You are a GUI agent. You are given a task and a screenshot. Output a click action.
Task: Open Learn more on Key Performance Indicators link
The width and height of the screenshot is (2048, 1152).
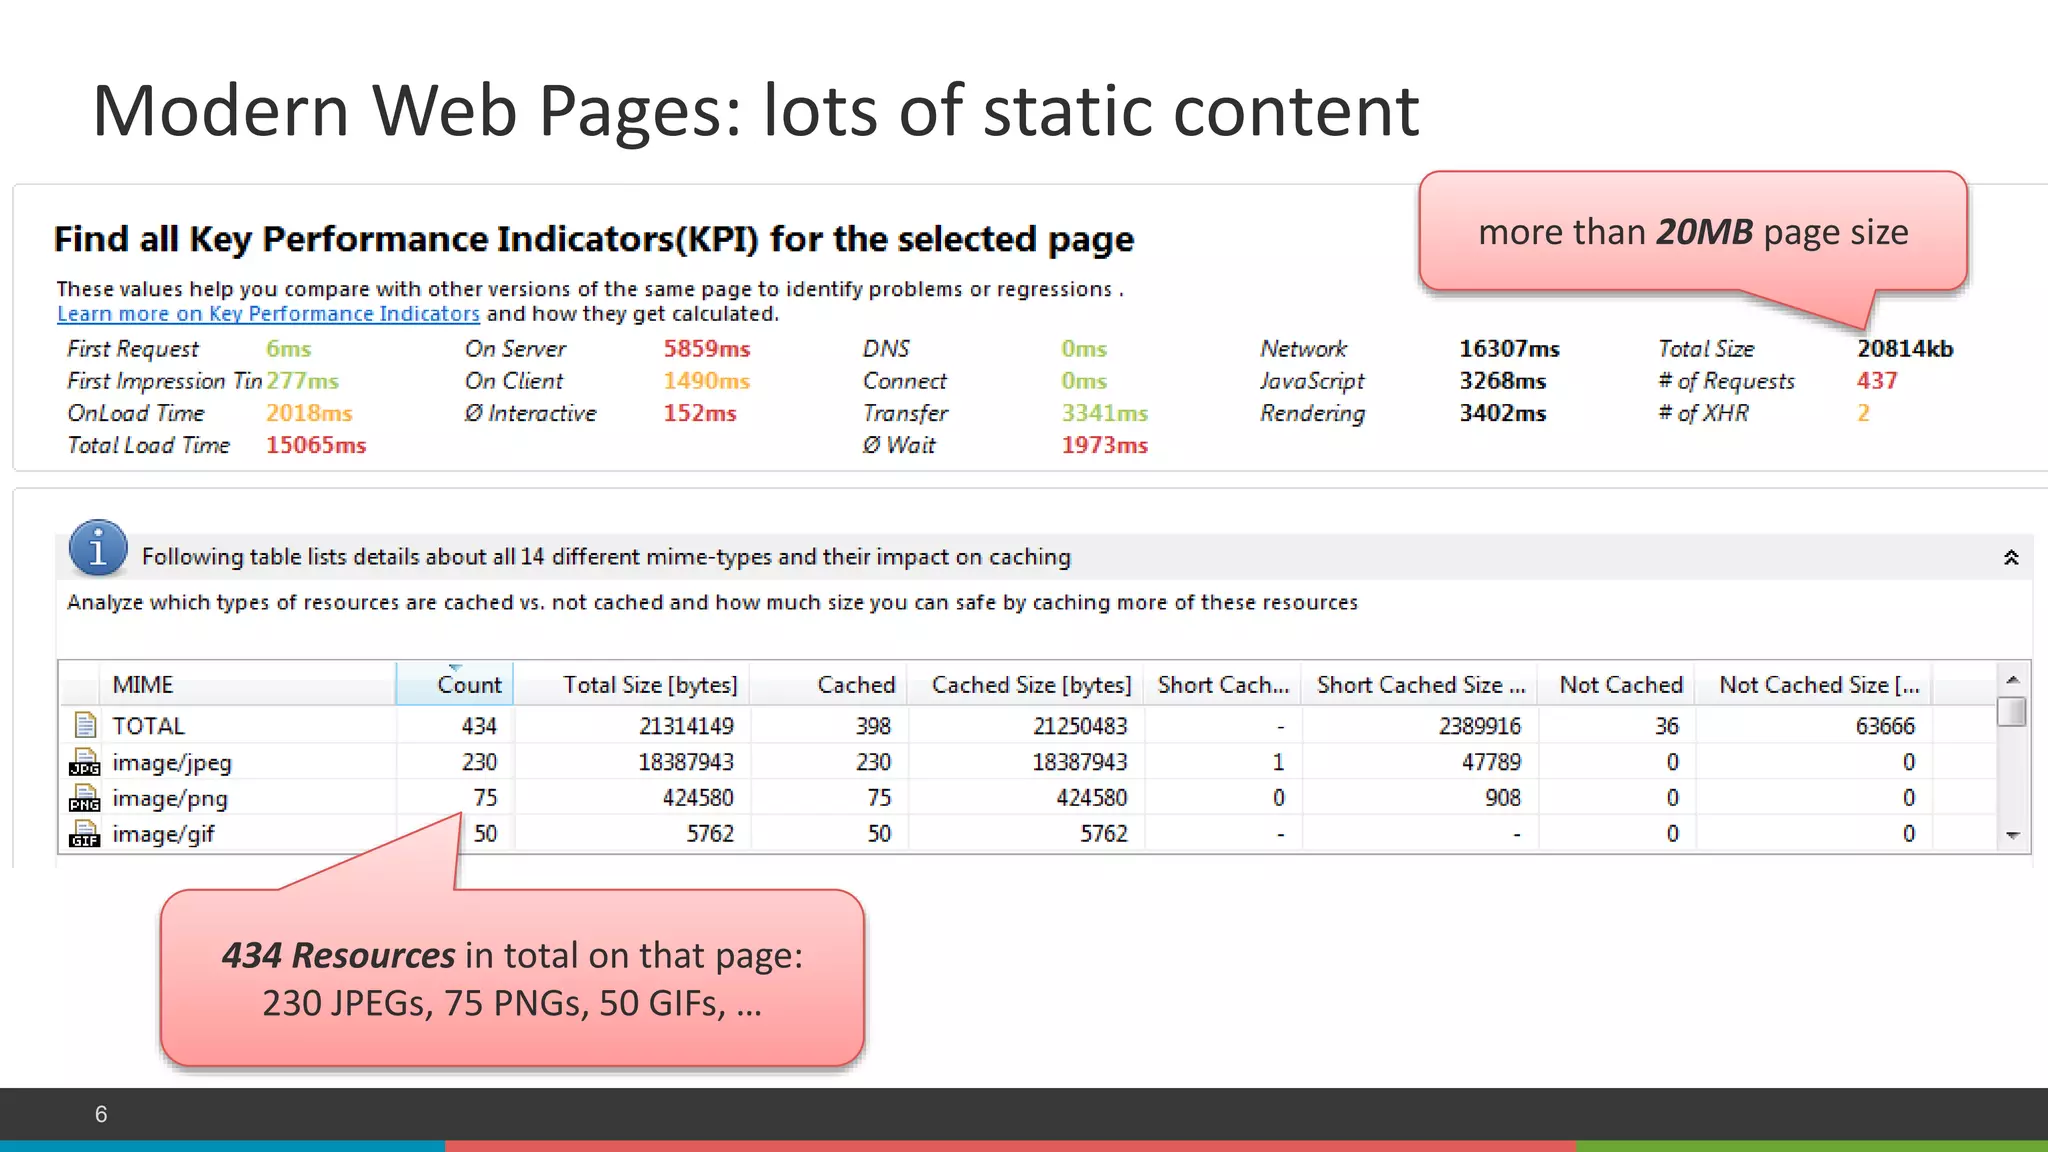point(268,314)
